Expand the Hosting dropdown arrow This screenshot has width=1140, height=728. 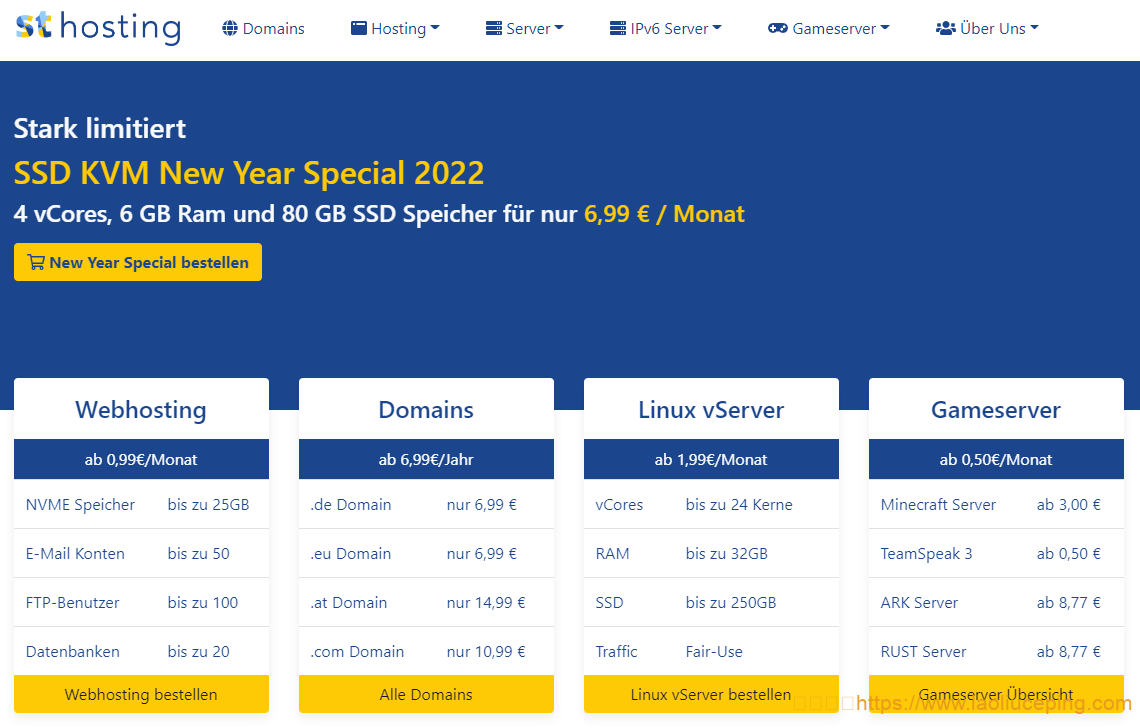(x=435, y=29)
